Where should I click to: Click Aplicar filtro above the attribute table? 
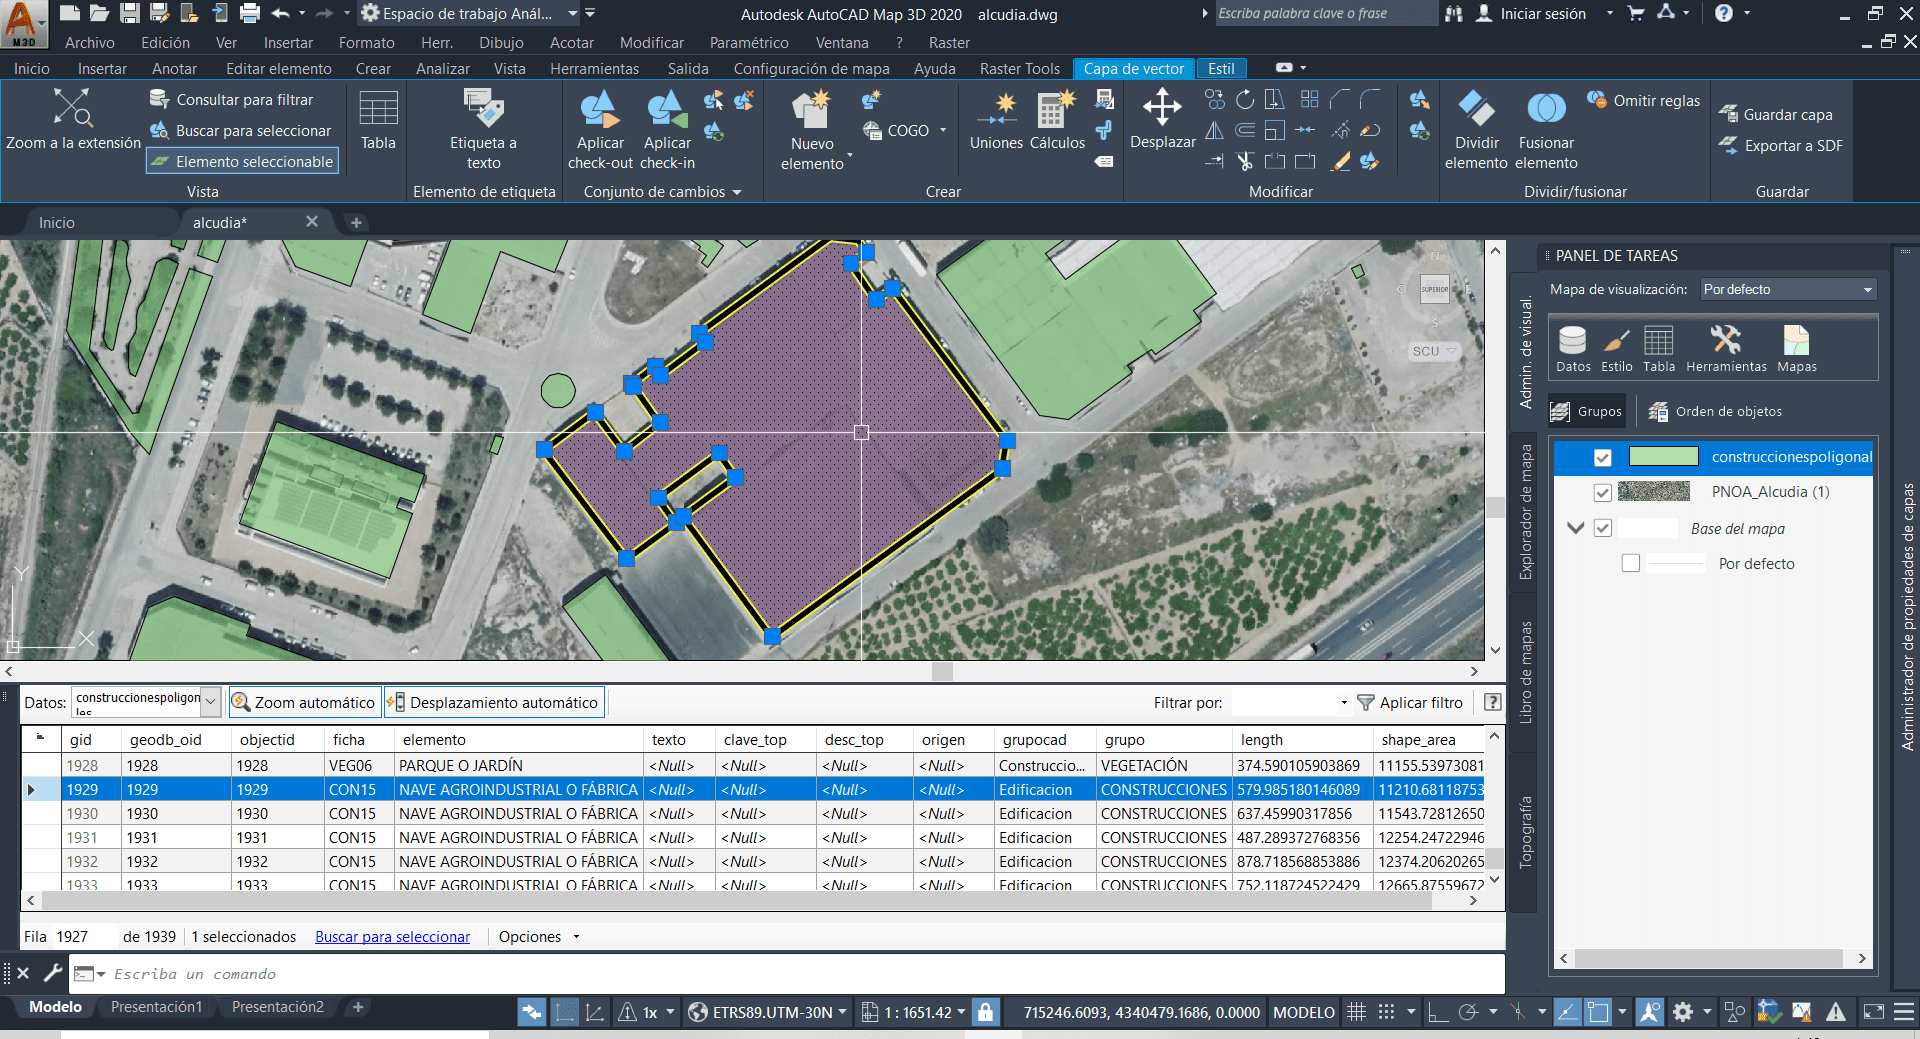tap(1411, 702)
